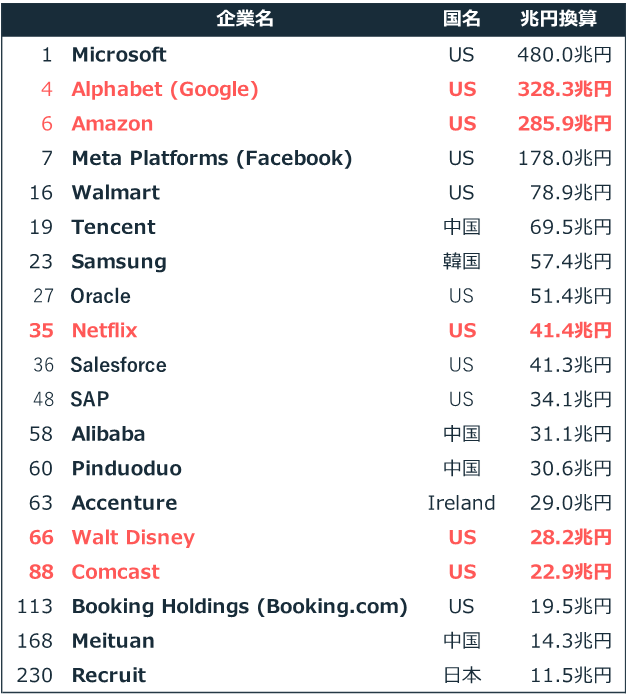Select the Alibaba company name
Image resolution: width=627 pixels, height=694 pixels.
pos(108,434)
